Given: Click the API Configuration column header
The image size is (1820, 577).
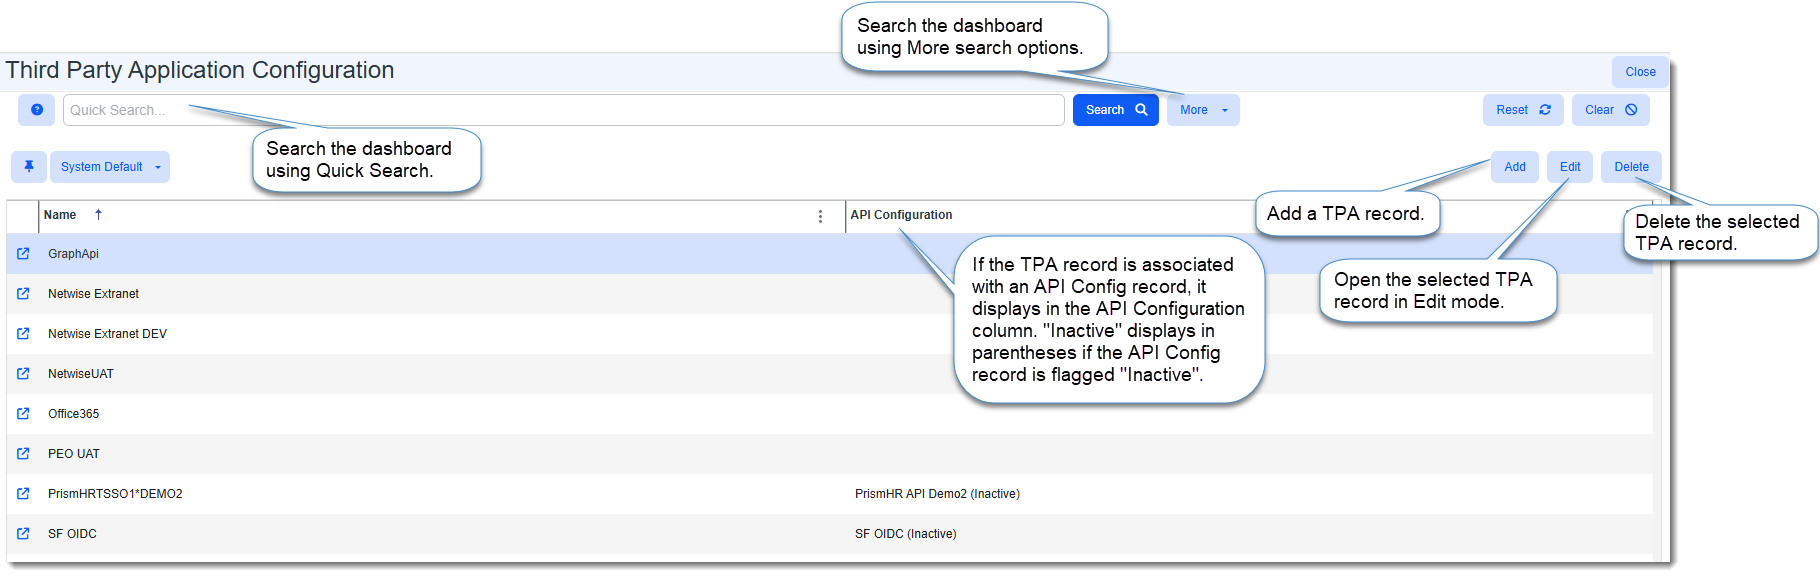Looking at the screenshot, I should coord(901,215).
